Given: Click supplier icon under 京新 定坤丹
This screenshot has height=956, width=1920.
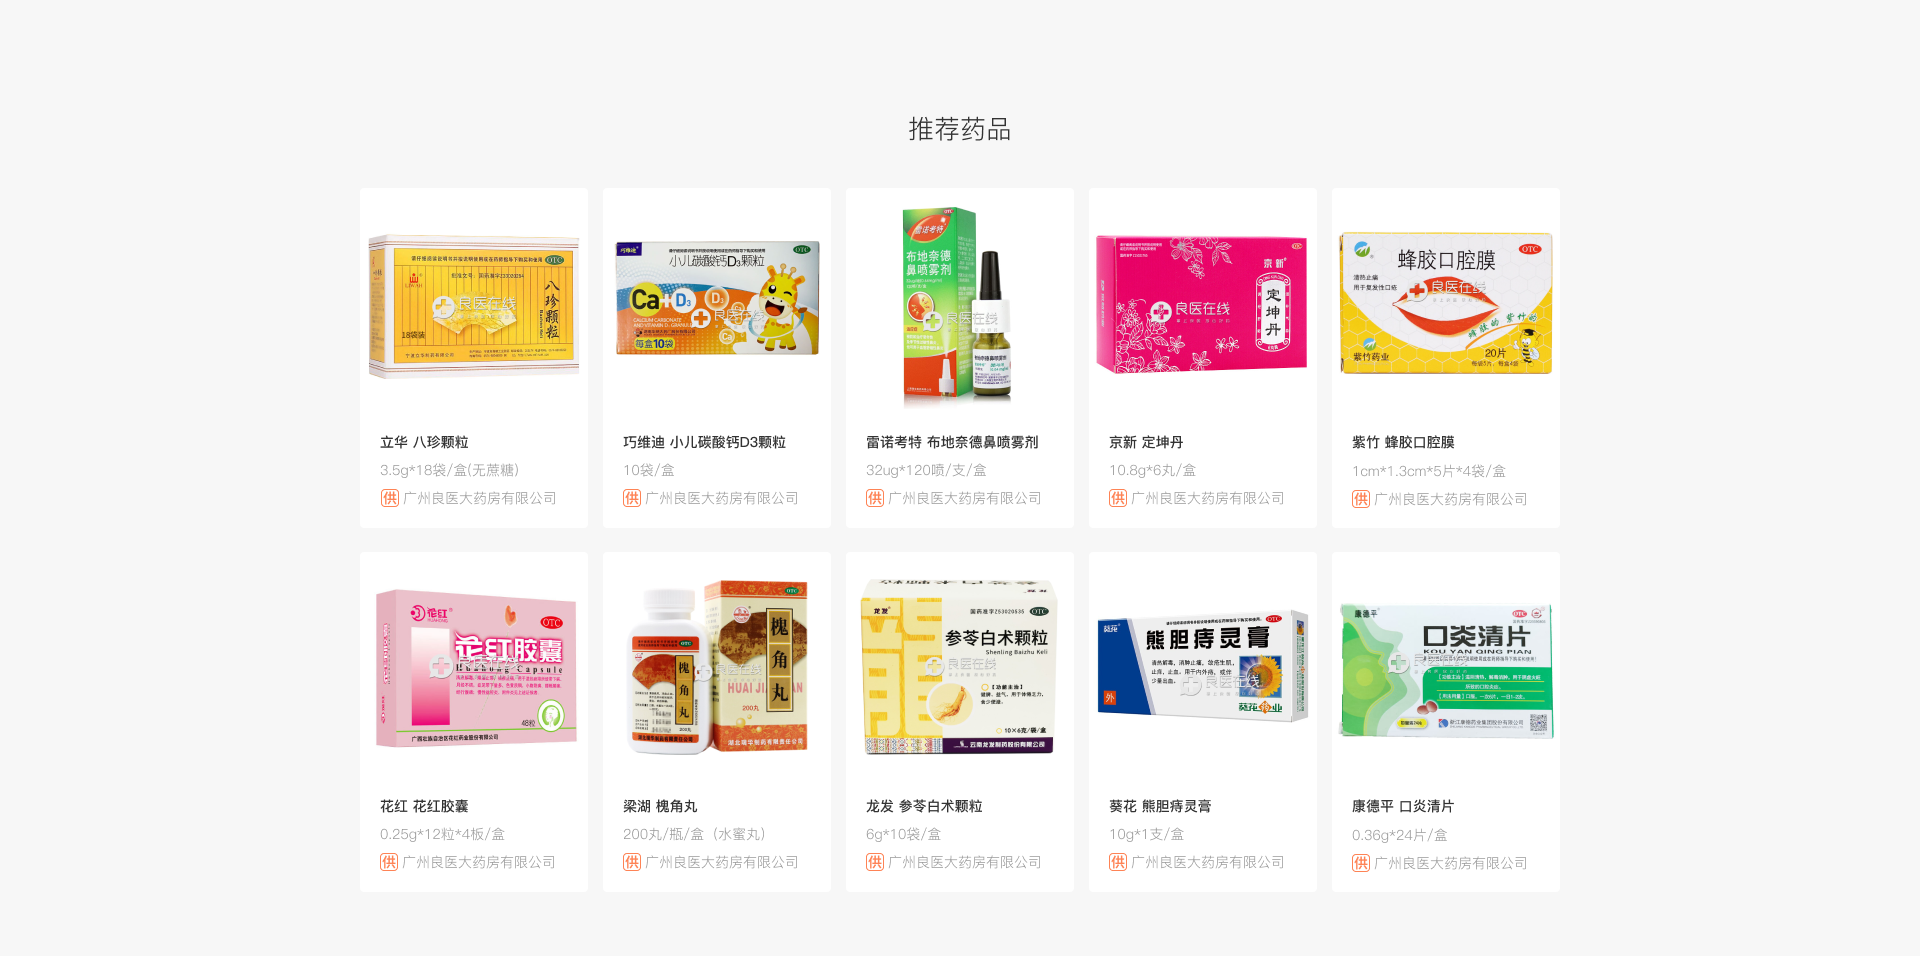Looking at the screenshot, I should tap(1118, 498).
